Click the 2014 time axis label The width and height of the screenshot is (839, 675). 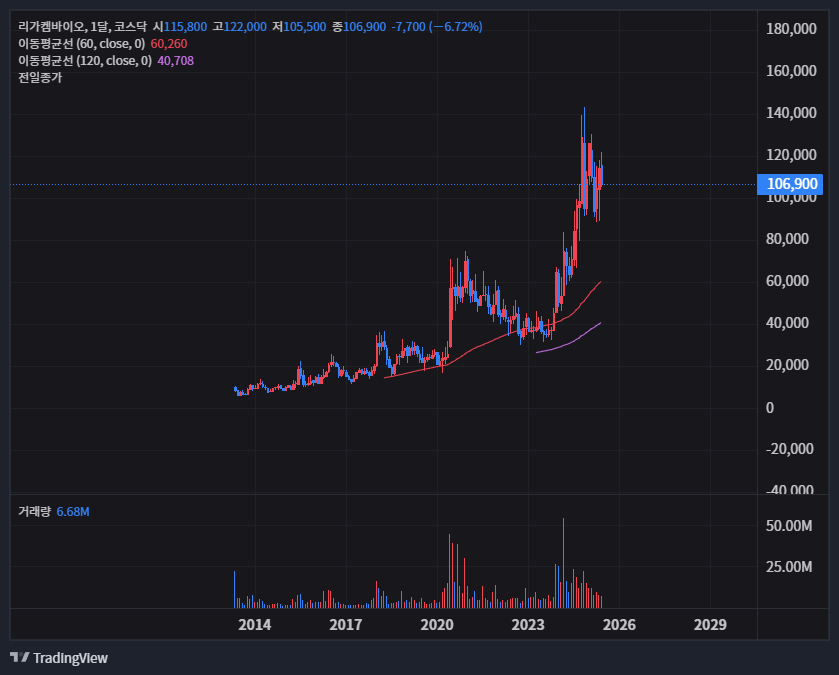(x=255, y=625)
